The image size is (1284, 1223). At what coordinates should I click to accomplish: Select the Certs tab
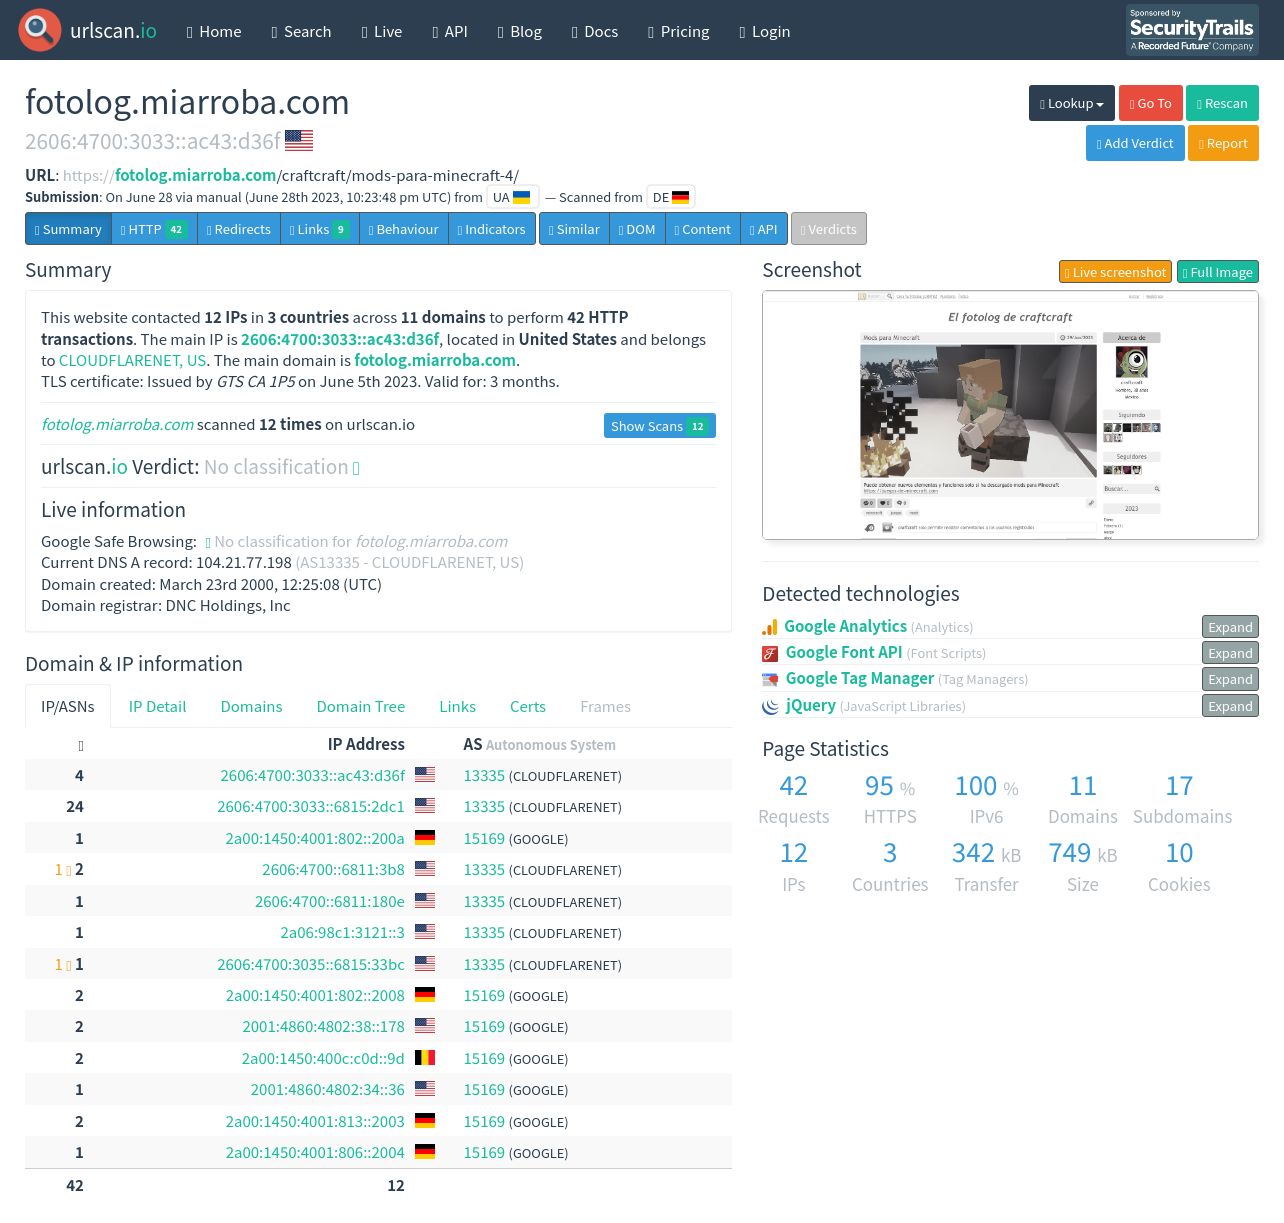(x=528, y=706)
